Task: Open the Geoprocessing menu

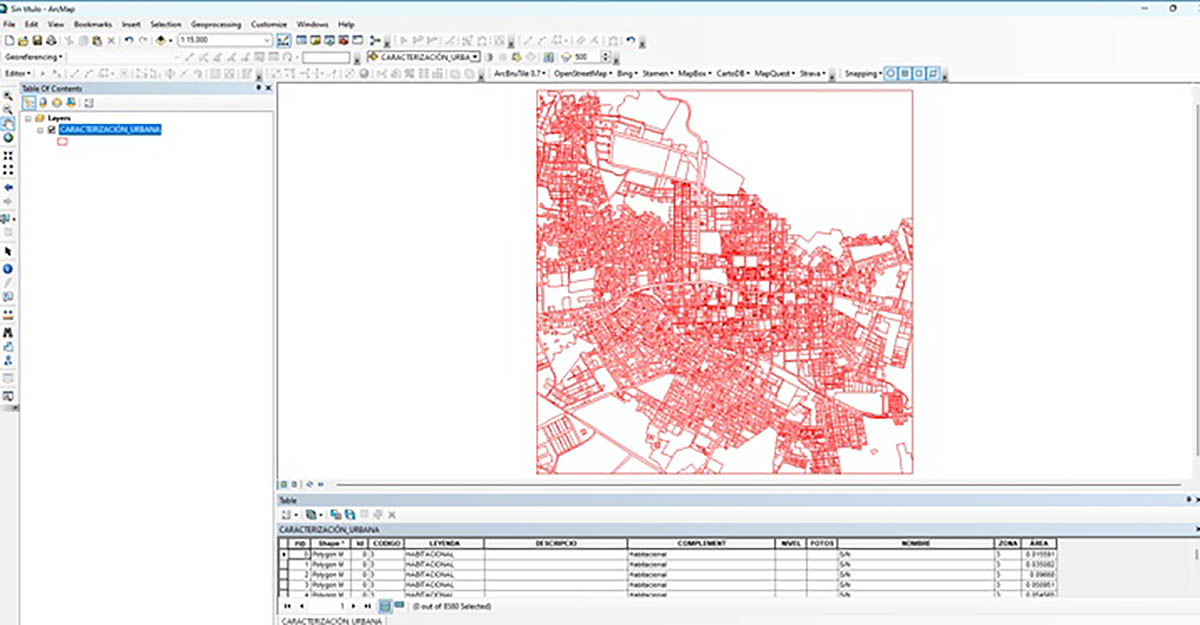Action: click(x=216, y=24)
